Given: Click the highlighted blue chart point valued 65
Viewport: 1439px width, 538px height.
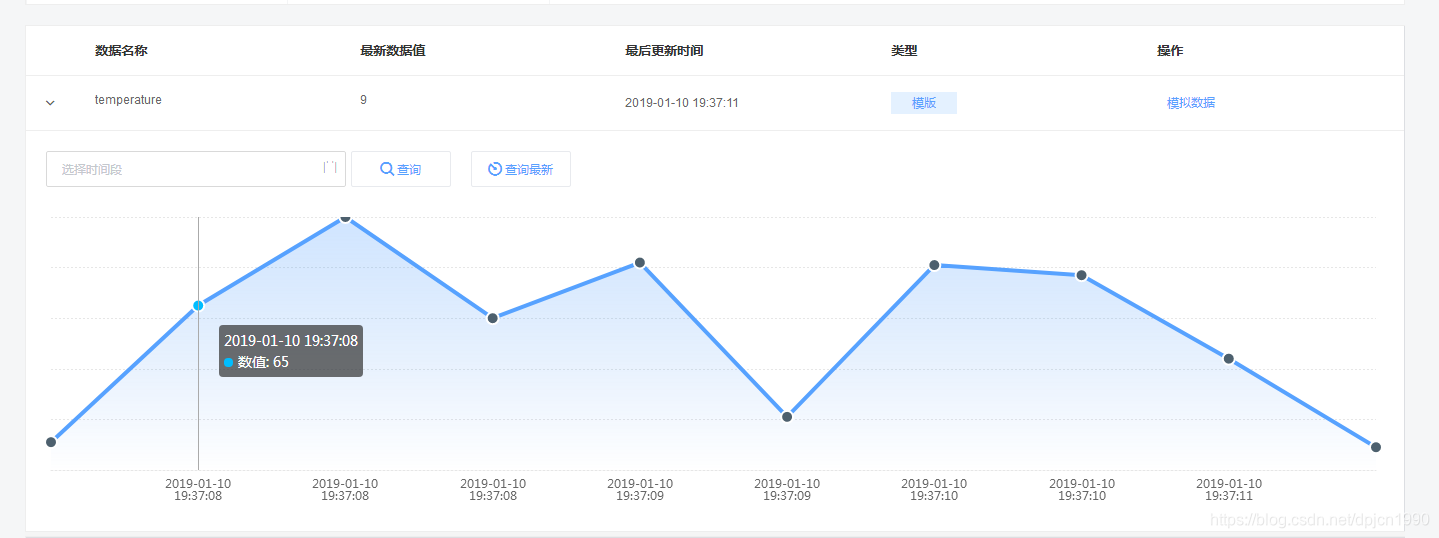Looking at the screenshot, I should 198,305.
